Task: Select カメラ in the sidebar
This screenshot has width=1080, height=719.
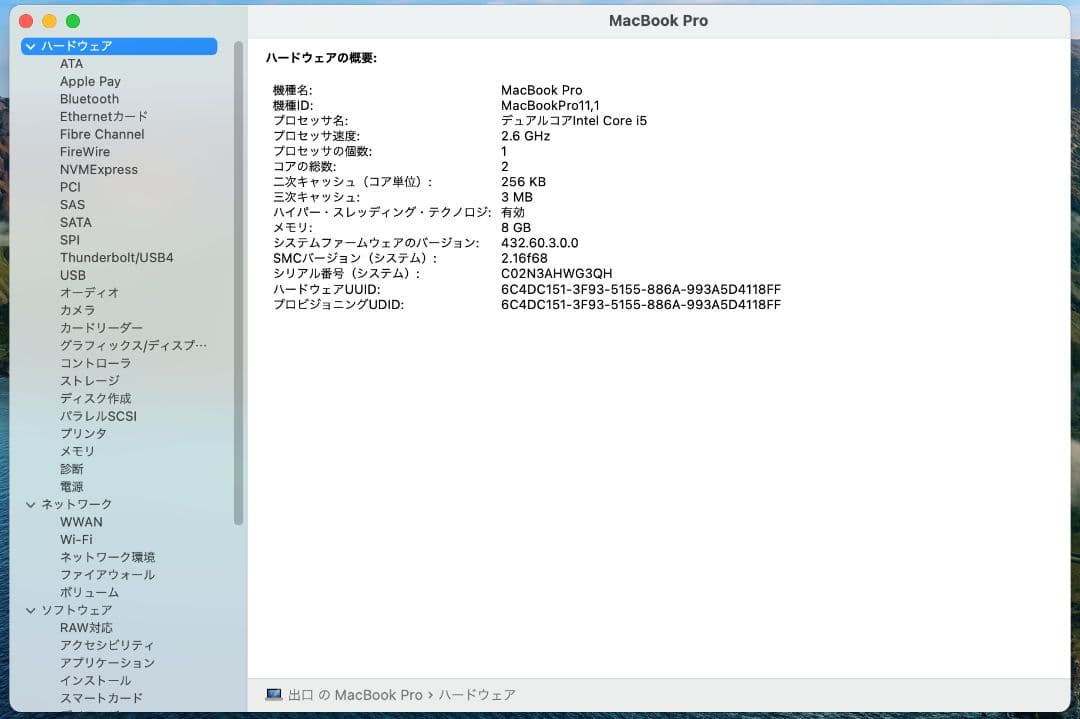Action: tap(78, 310)
